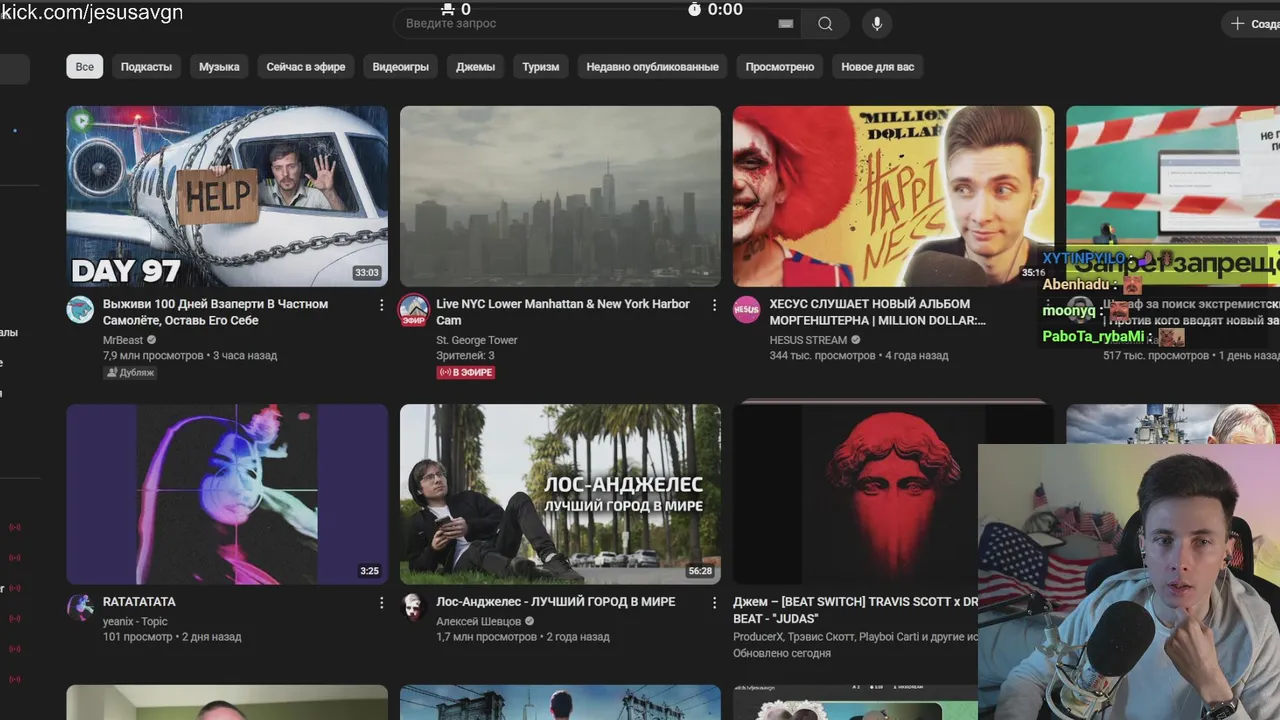Screen dimensions: 1280x720
Task: Click Алексей Шевцов channel name
Action: (478, 621)
